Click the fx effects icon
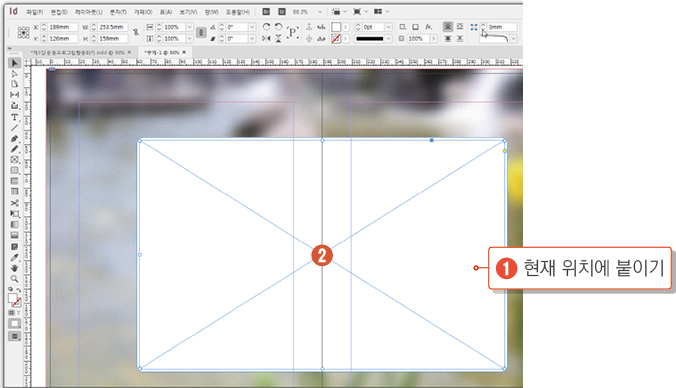This screenshot has height=388, width=676. pos(429,27)
